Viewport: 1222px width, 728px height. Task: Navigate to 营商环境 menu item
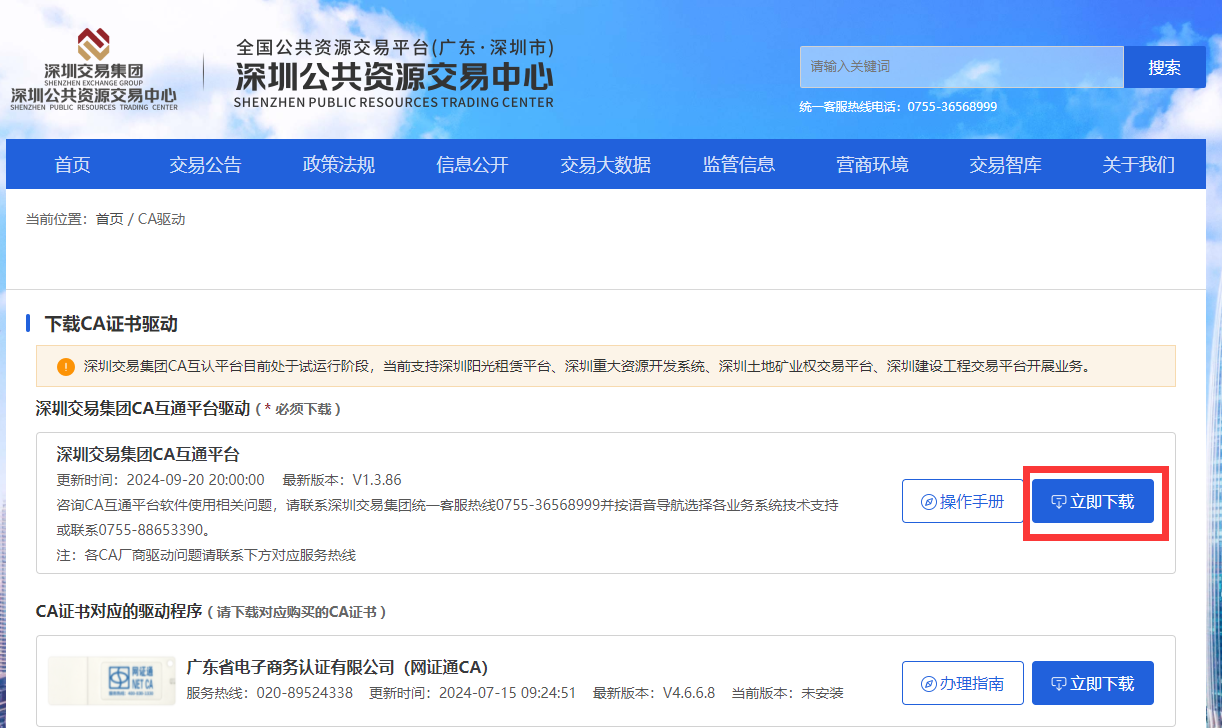[x=872, y=165]
